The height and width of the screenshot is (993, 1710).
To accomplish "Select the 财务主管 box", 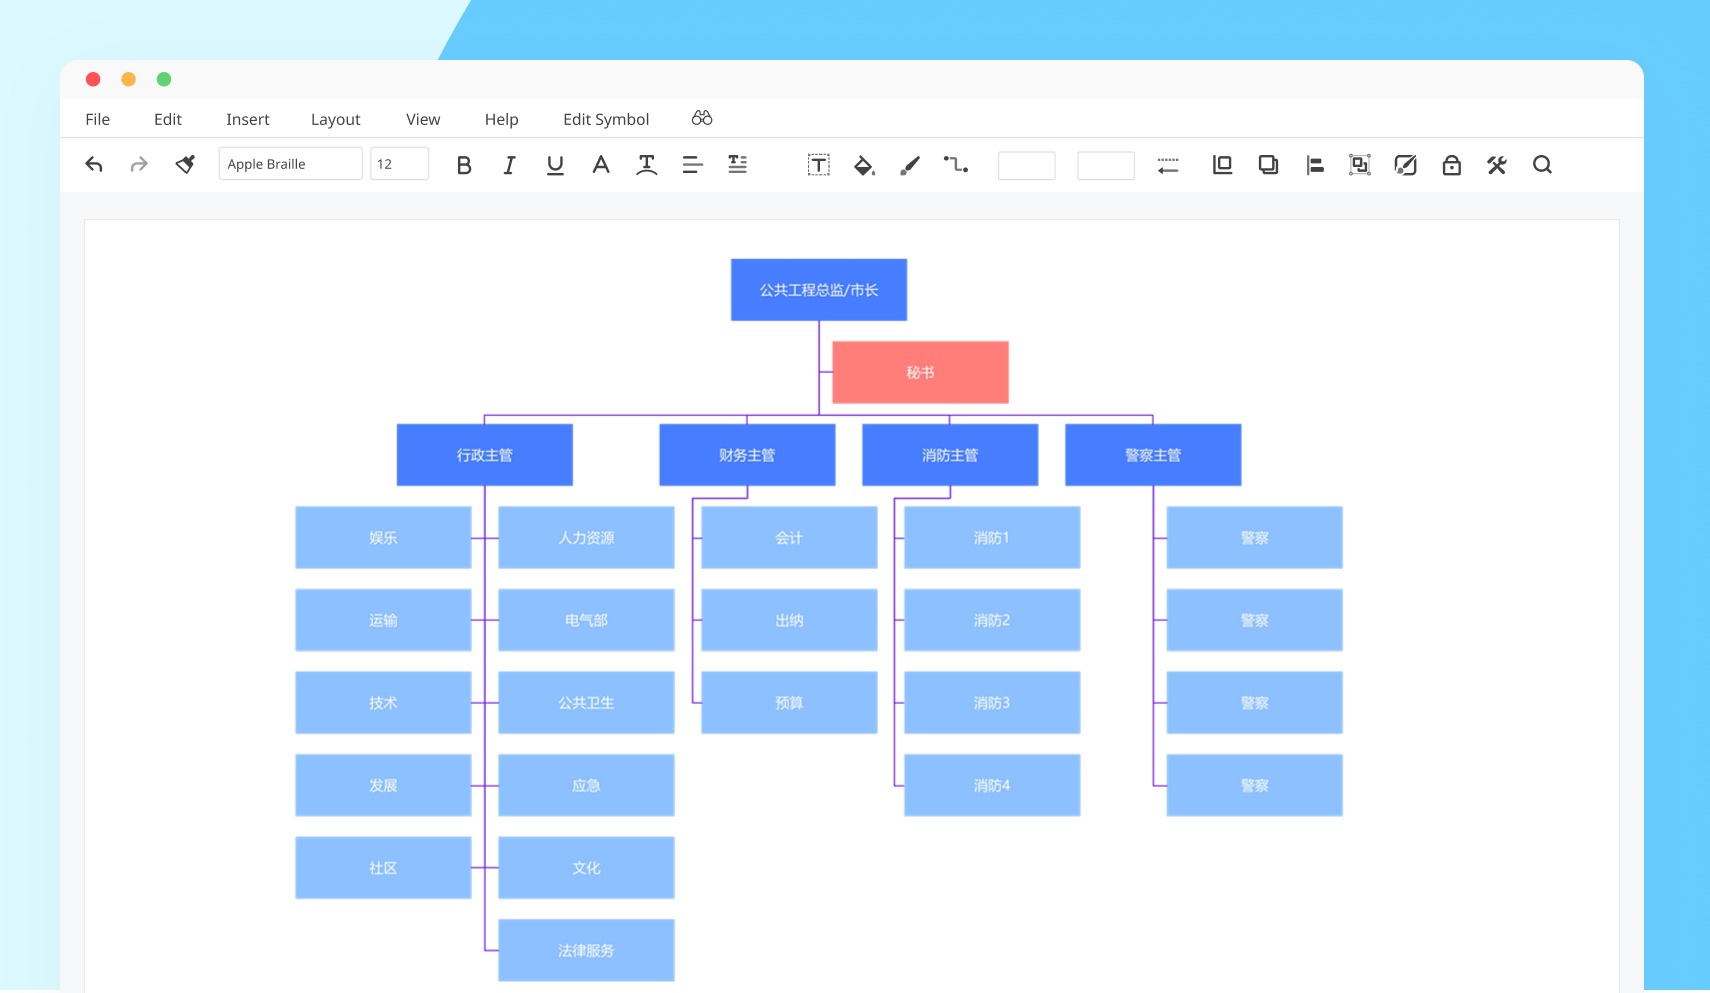I will 747,455.
